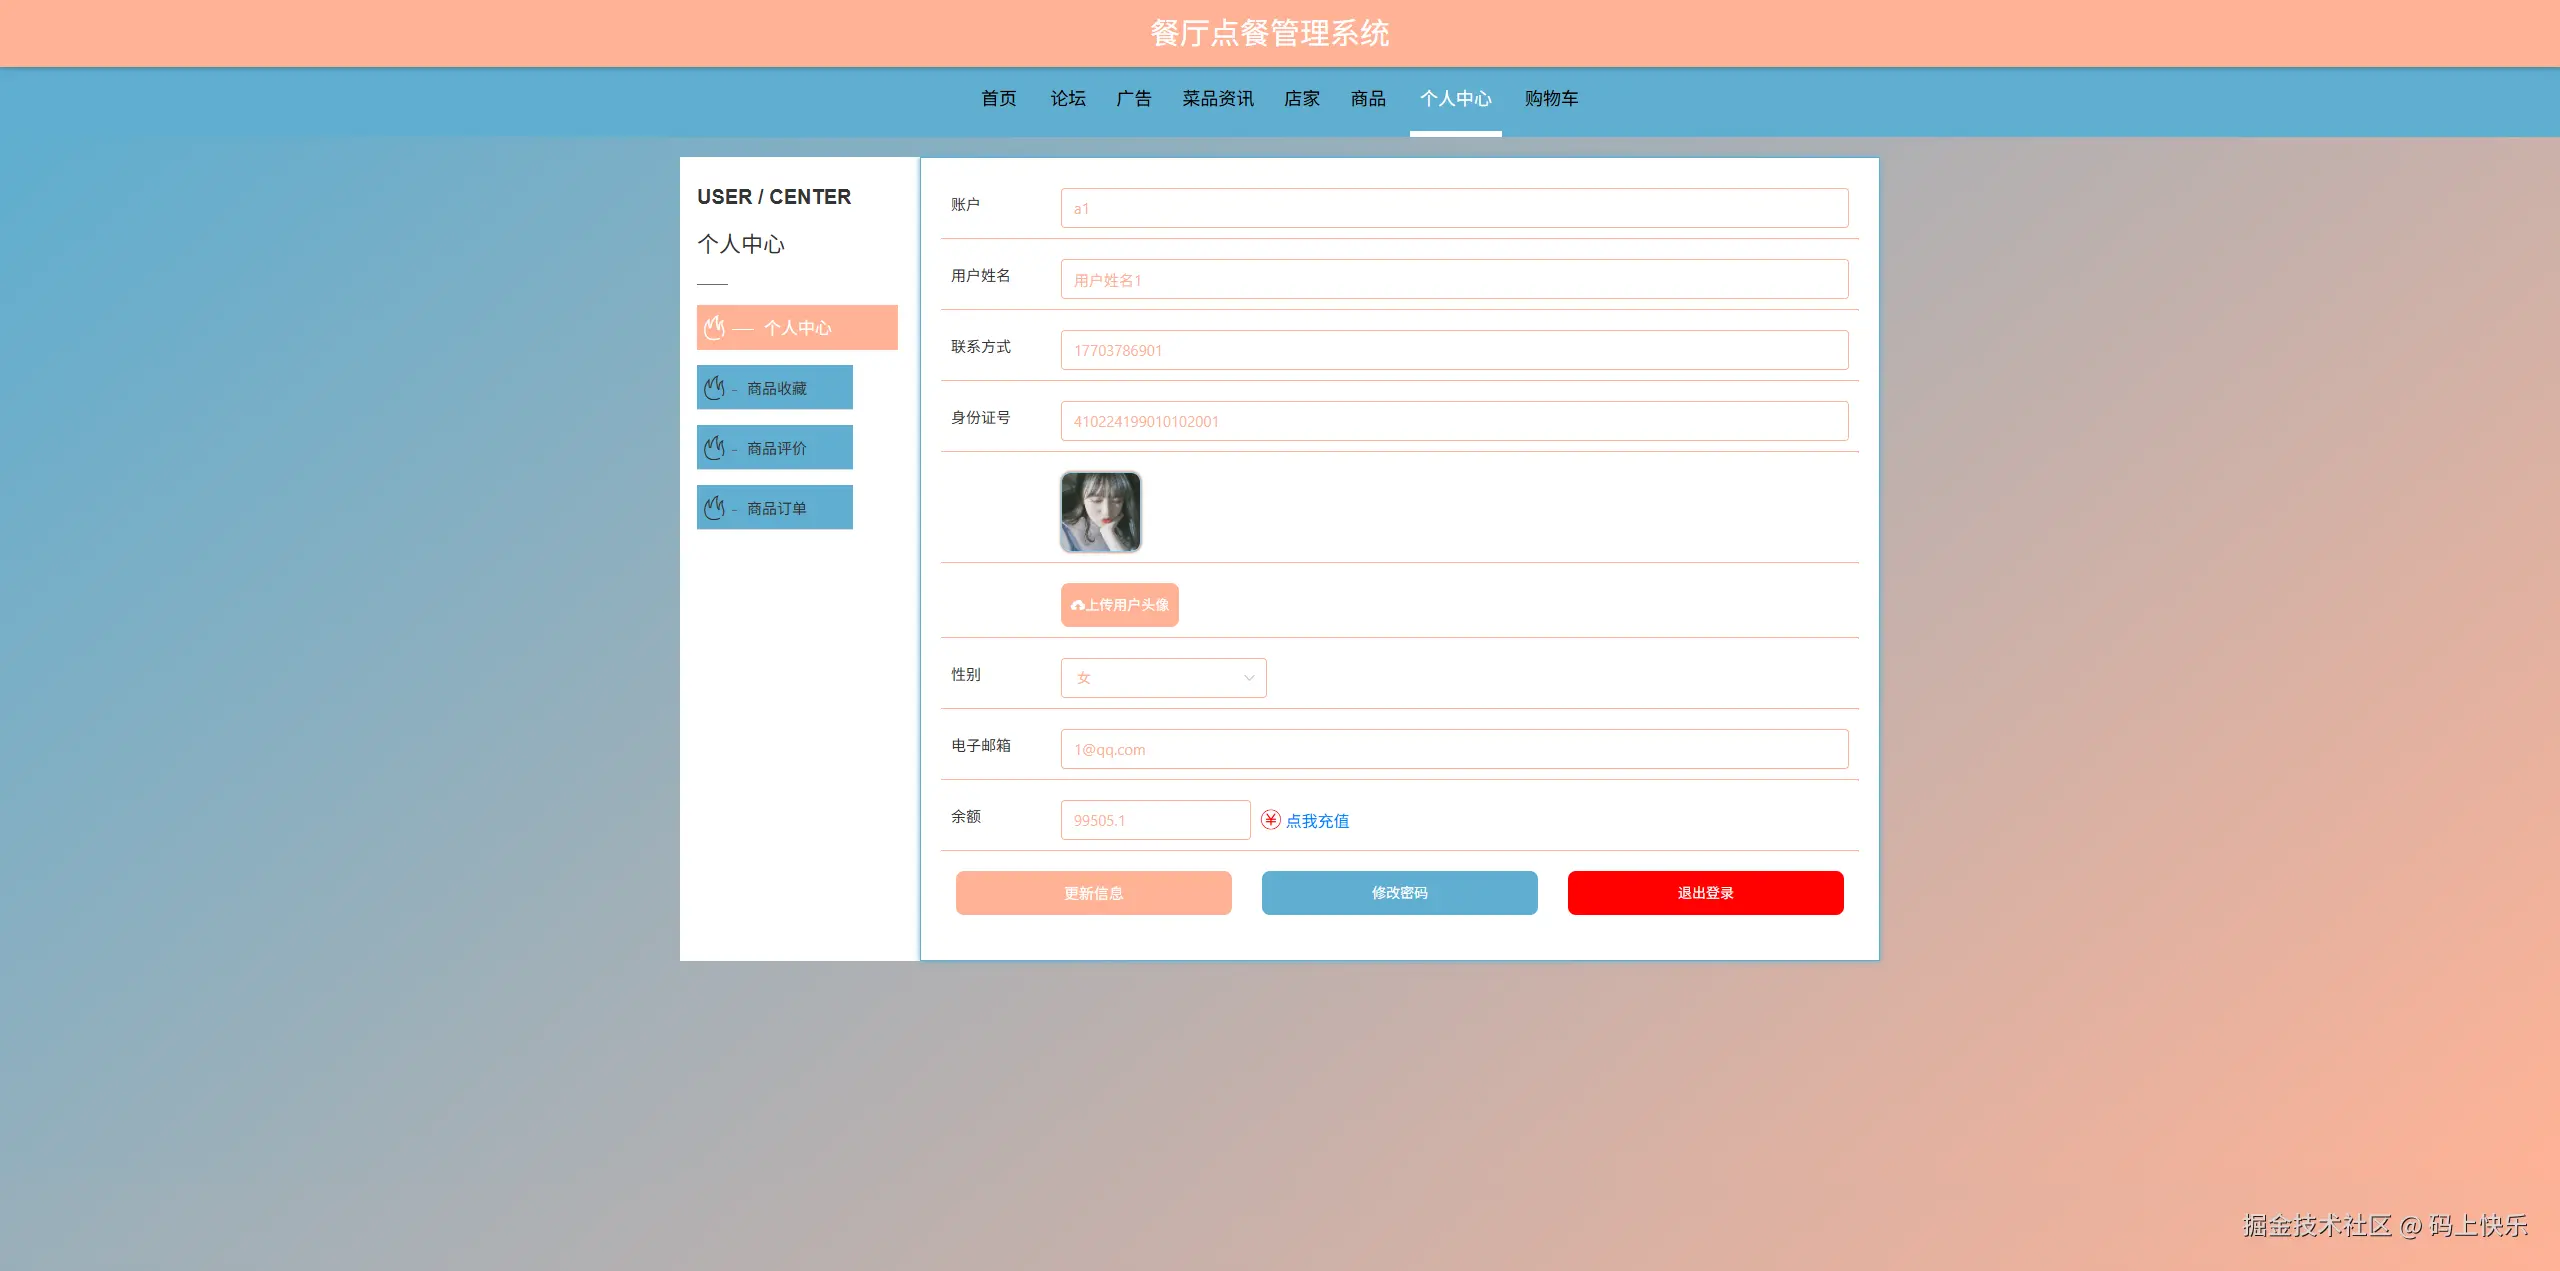Viewport: 2560px width, 1271px height.
Task: Click the flame icon beside 个人中心 sidebar item
Action: pos(715,327)
